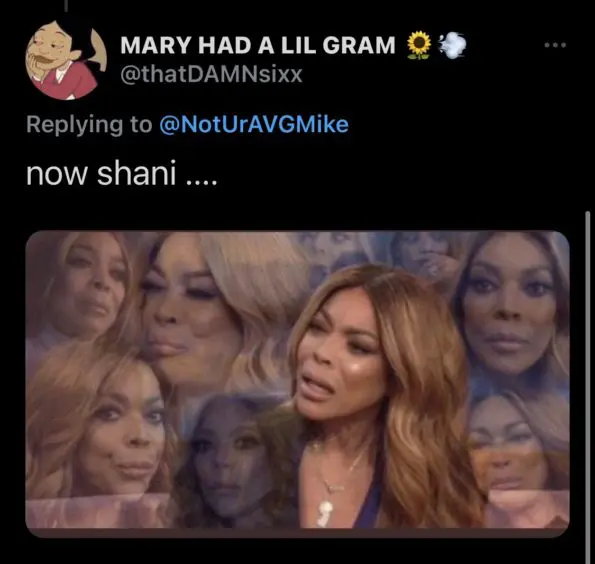This screenshot has width=595, height=564.
Task: Click the sunflower emoji beside the display name
Action: [419, 45]
